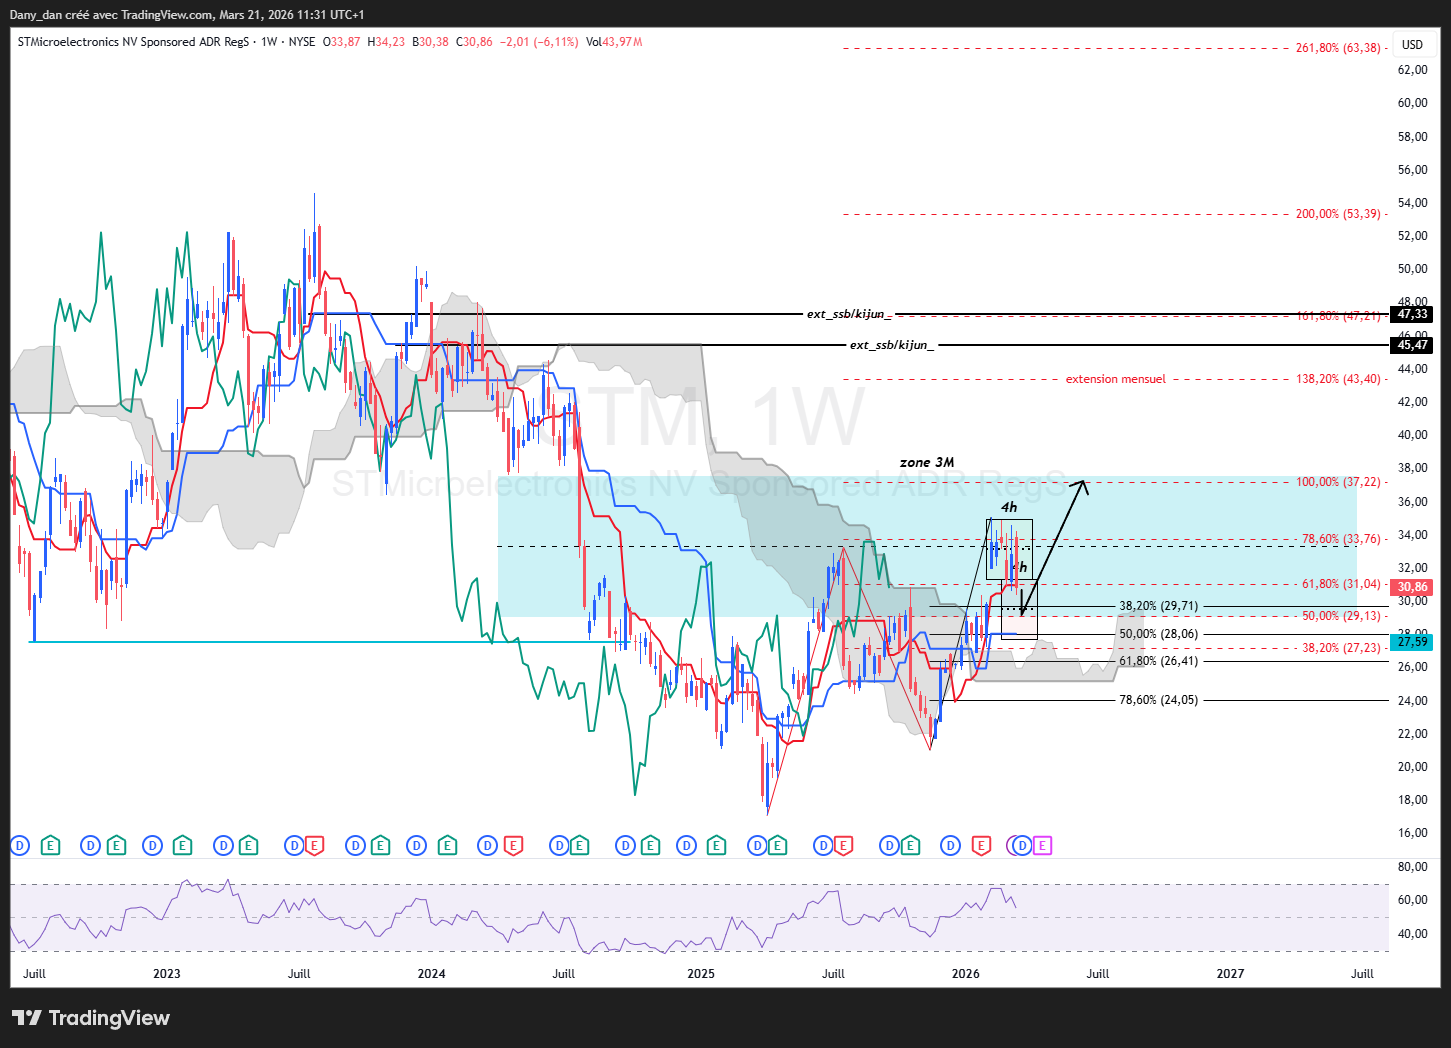Image resolution: width=1451 pixels, height=1048 pixels.
Task: Click the 45,47 price tag on the axis
Action: tap(1412, 345)
